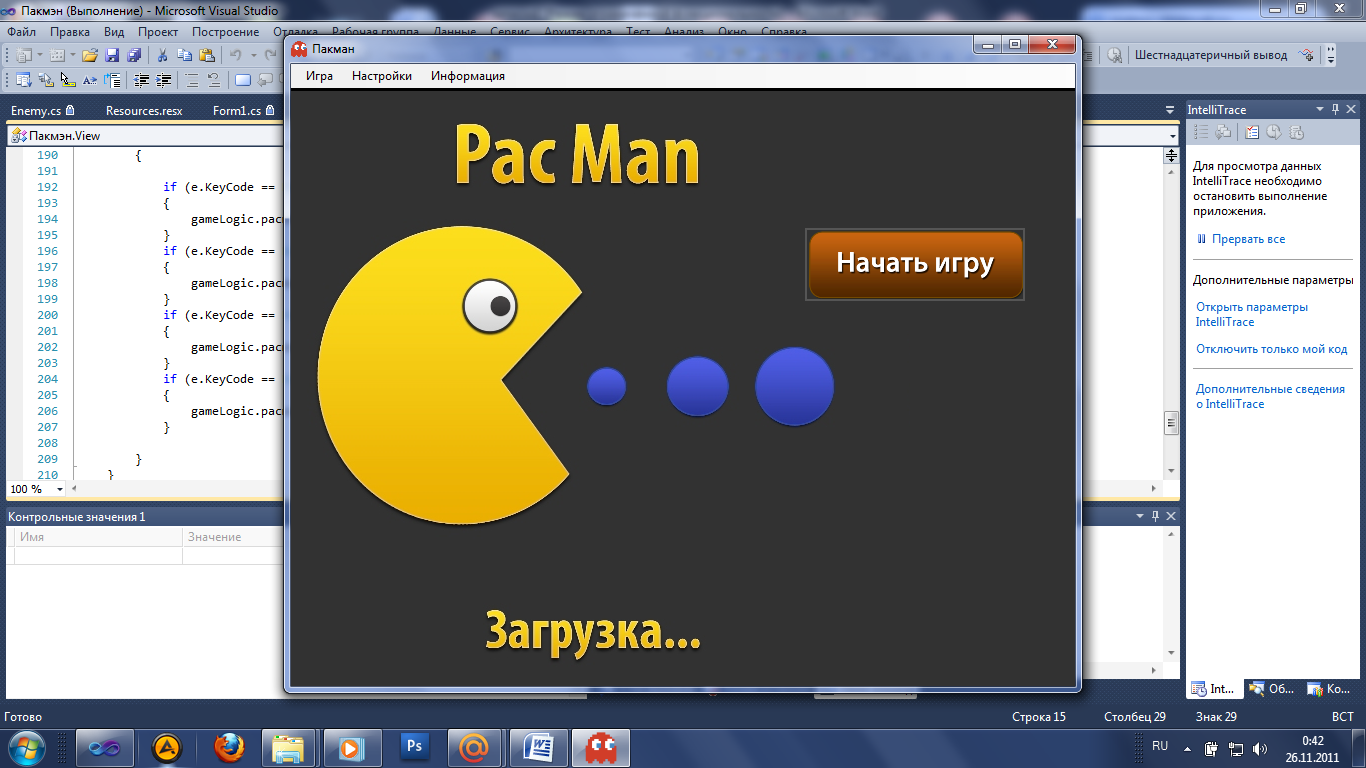Click the Cut scissors icon
1366x768 pixels.
163,55
